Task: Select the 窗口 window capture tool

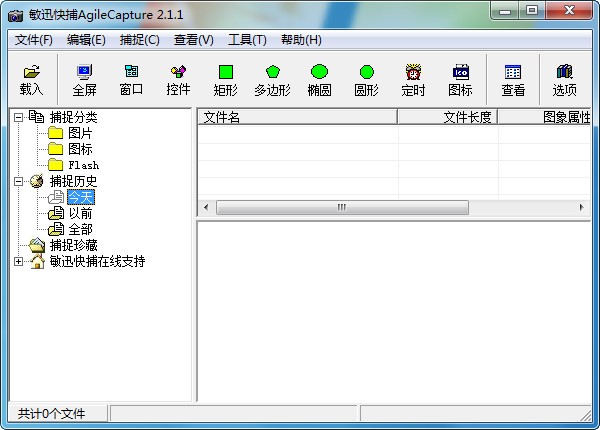Action: coord(131,79)
